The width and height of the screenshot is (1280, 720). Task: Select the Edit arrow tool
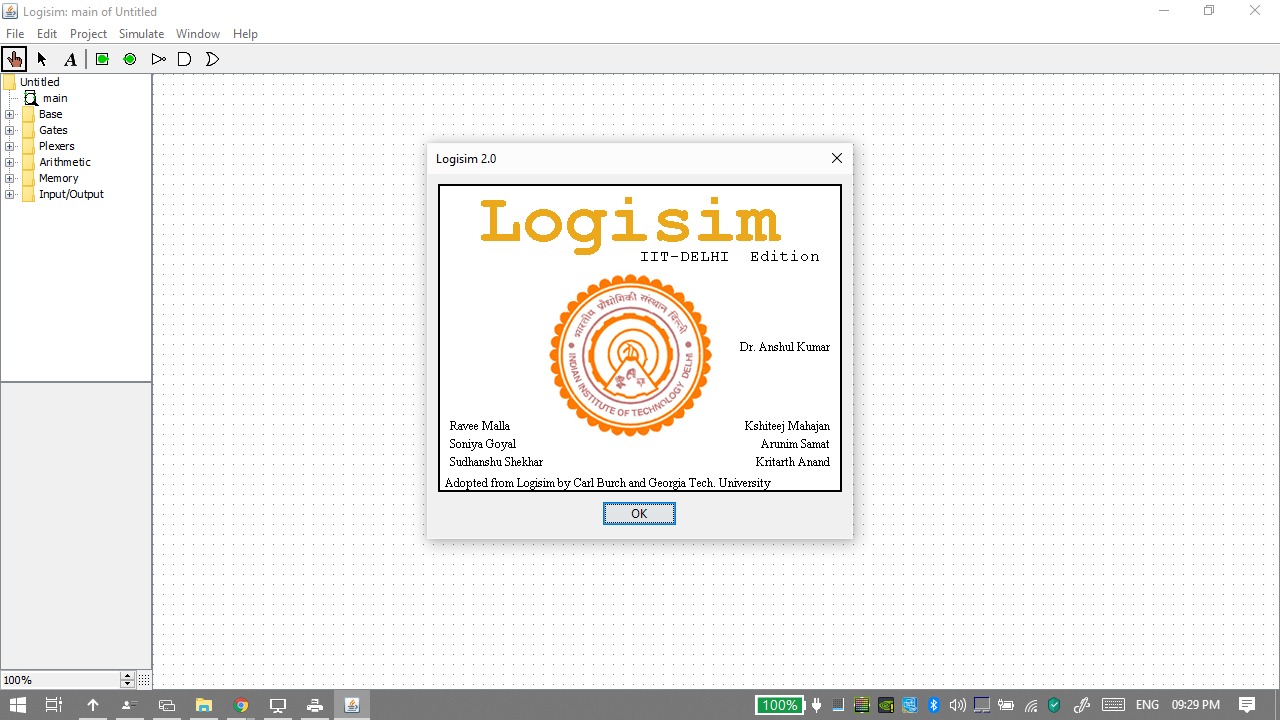[41, 59]
